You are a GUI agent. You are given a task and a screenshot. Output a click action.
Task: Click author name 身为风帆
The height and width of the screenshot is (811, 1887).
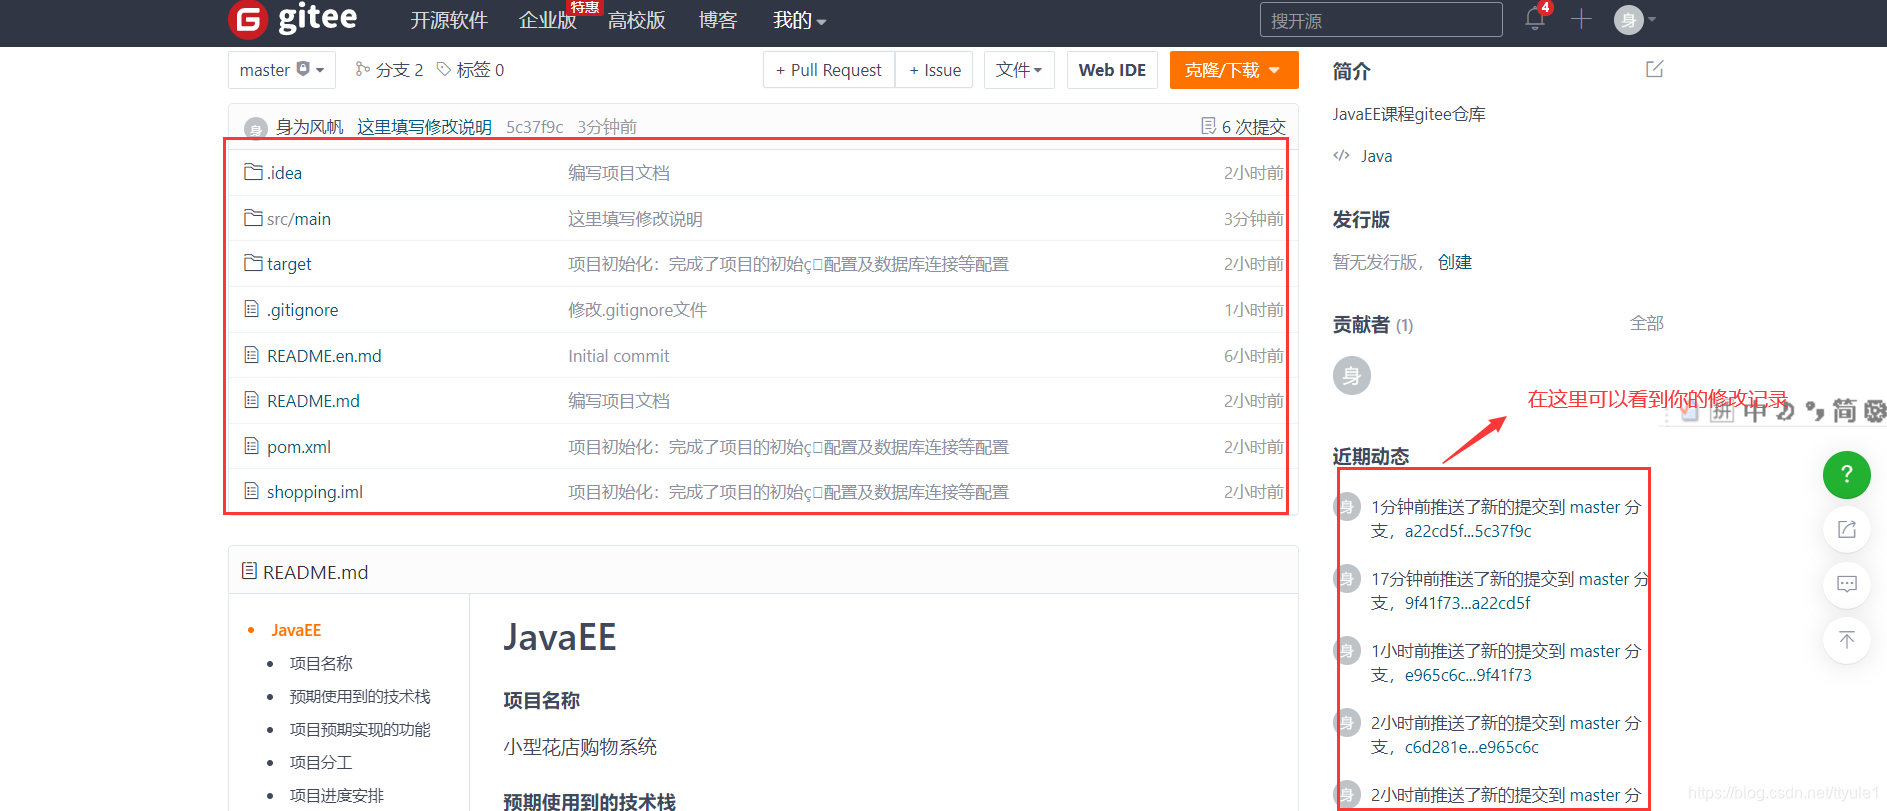pyautogui.click(x=309, y=127)
